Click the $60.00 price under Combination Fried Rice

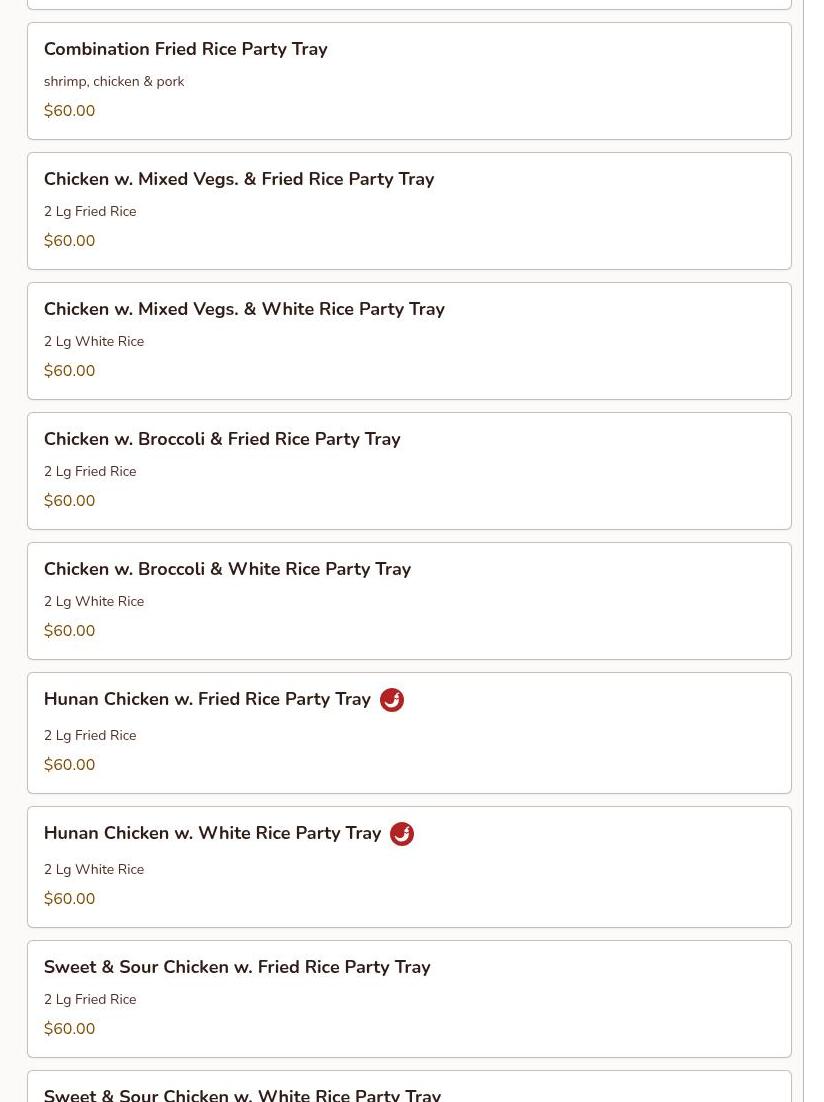[x=70, y=110]
